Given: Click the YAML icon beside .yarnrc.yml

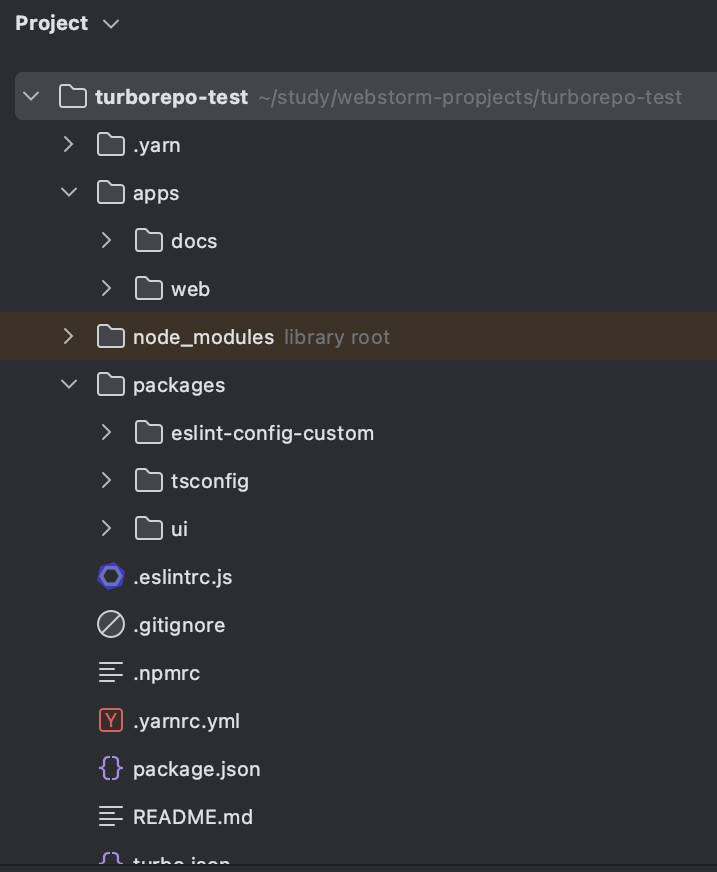Looking at the screenshot, I should click(110, 721).
